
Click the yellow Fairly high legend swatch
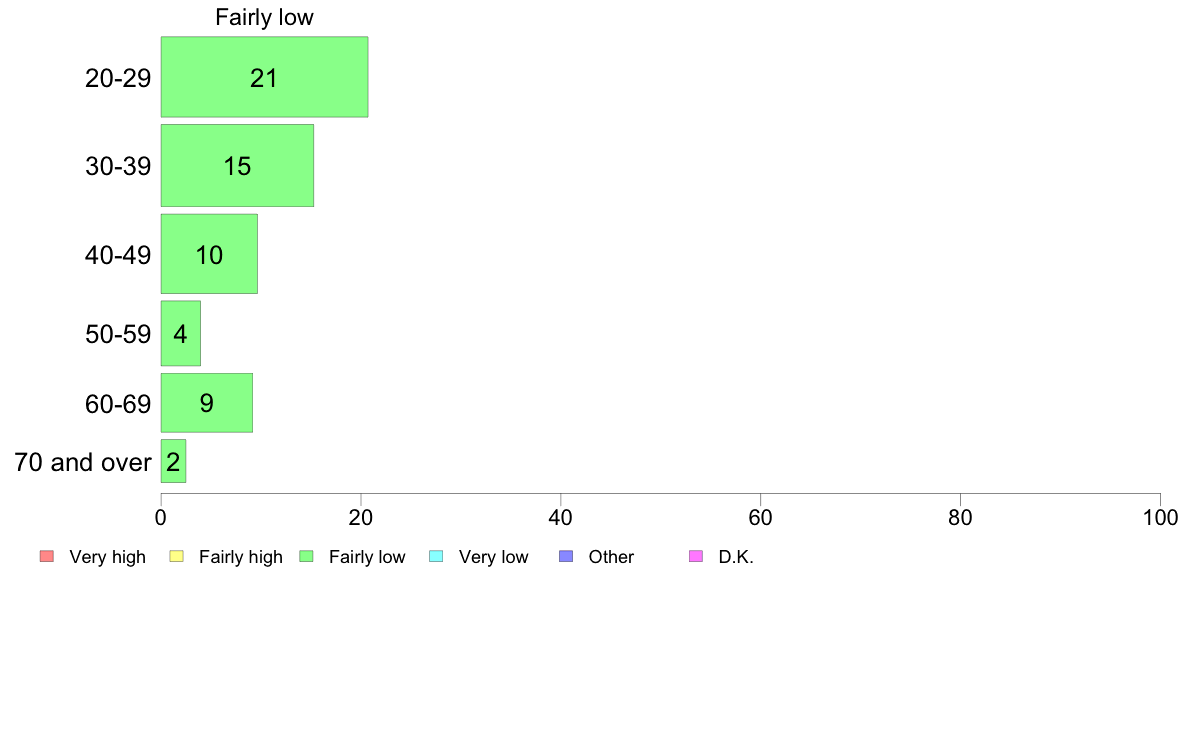pos(177,556)
